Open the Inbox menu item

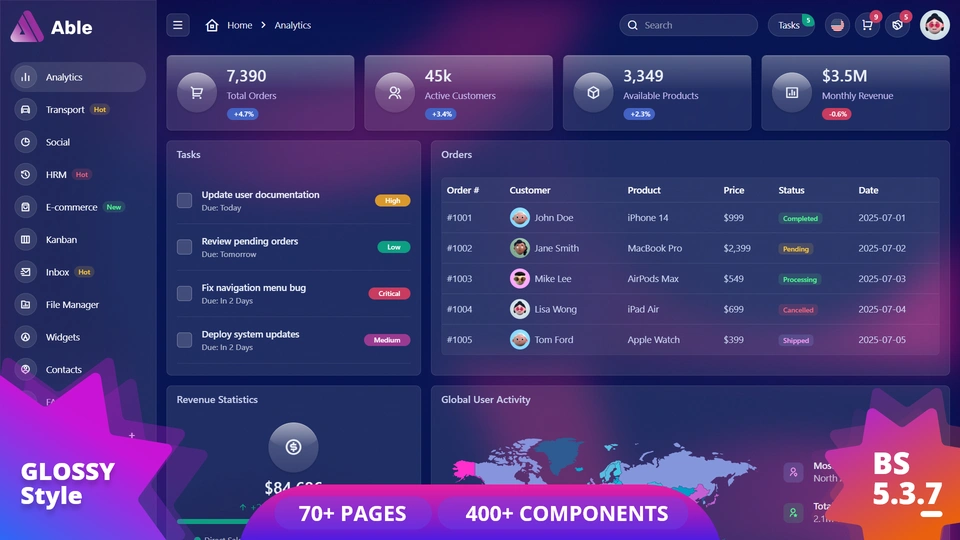[x=78, y=272]
